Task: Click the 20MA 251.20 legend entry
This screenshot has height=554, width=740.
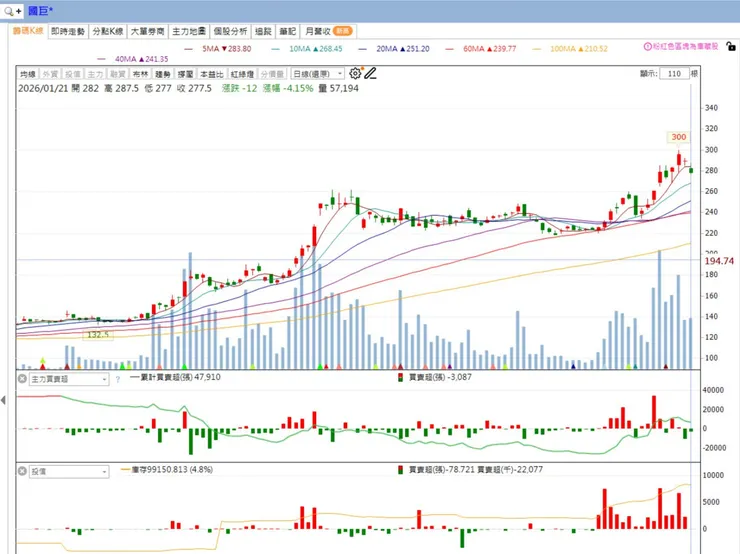Action: click(x=395, y=49)
